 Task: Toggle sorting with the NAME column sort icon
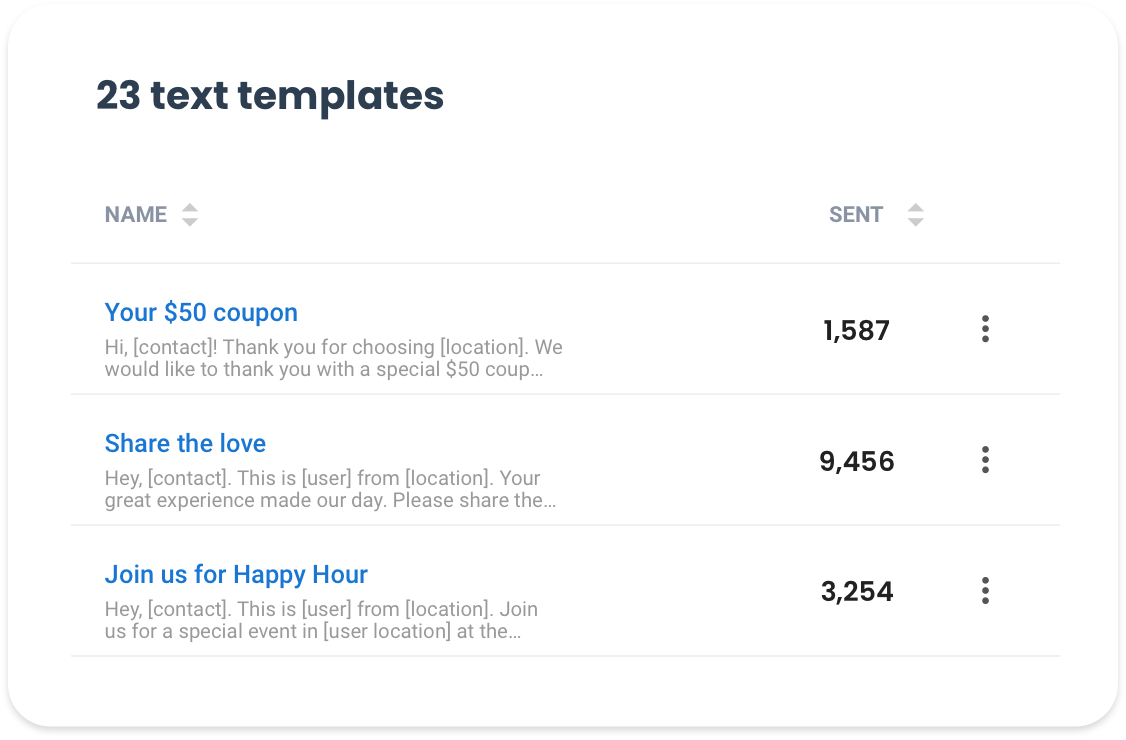tap(190, 215)
